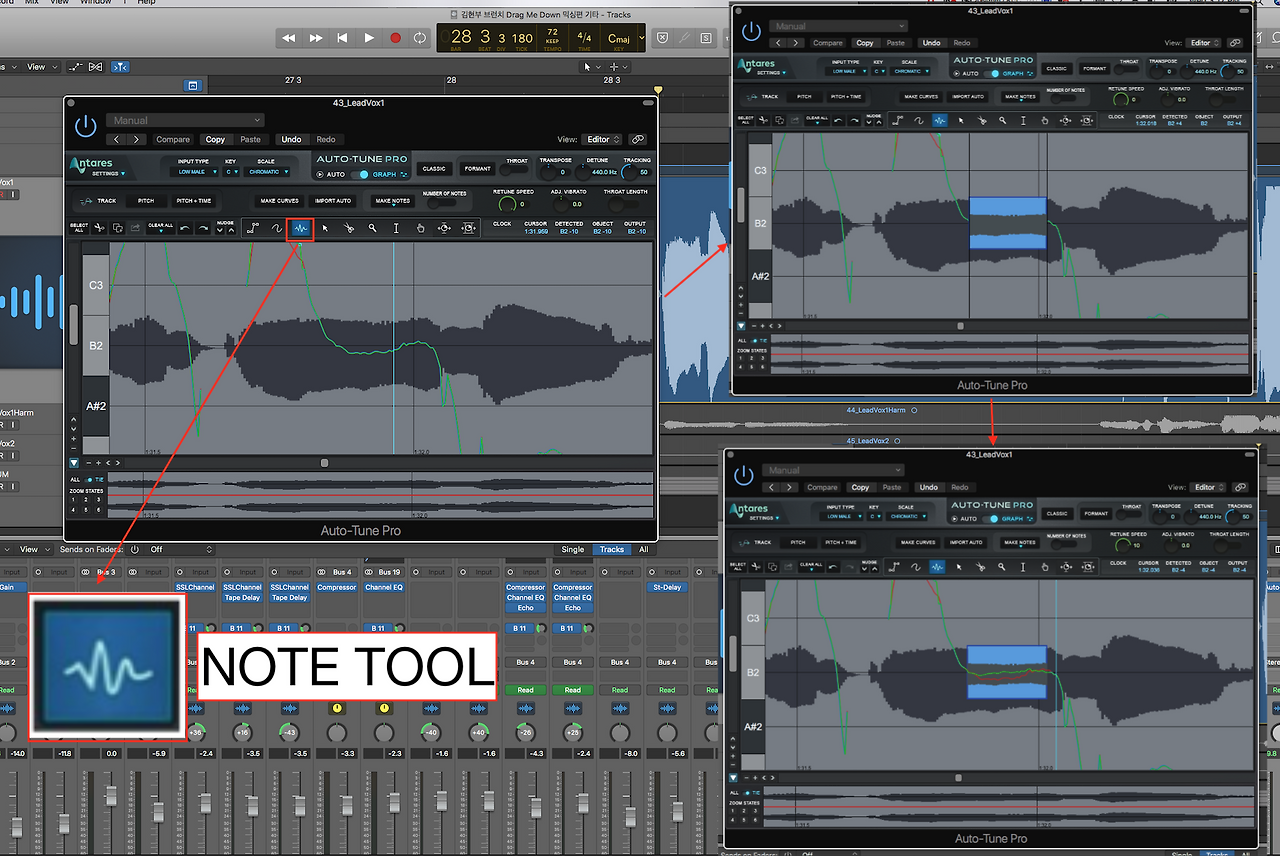
Task: Select the Arrow tool in largest Auto-Tune window
Action: point(325,229)
